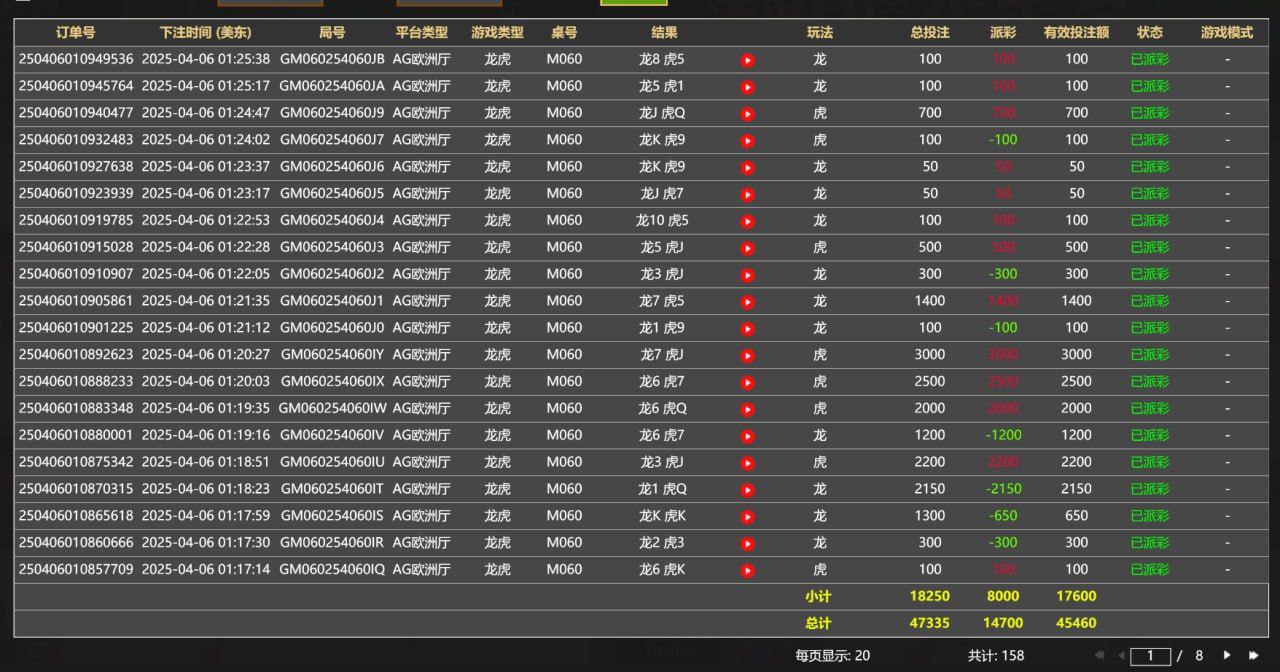Click the page number input field

coord(1150,656)
